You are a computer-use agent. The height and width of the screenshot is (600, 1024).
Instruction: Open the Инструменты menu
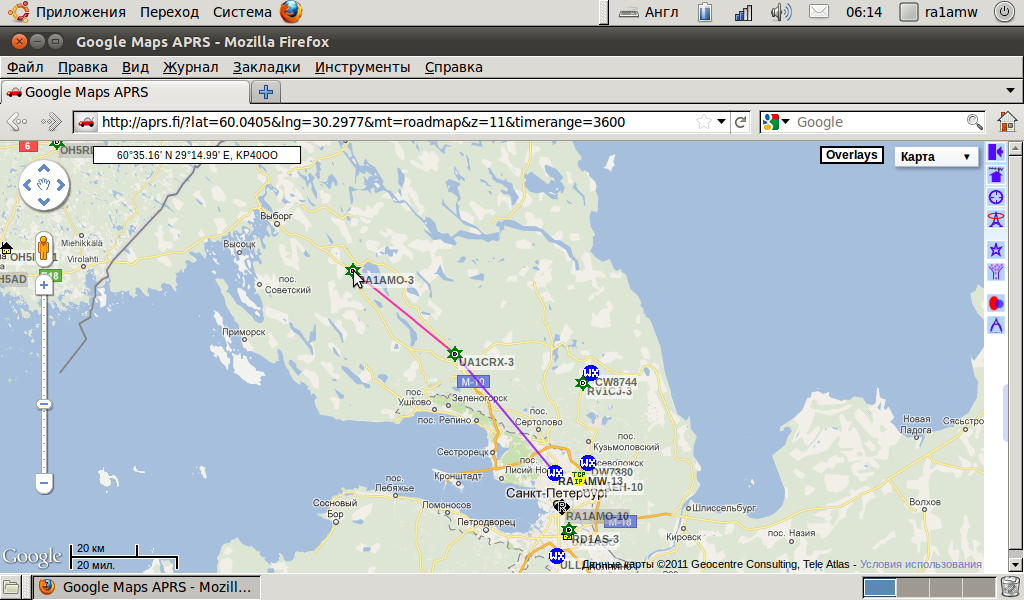coord(362,67)
